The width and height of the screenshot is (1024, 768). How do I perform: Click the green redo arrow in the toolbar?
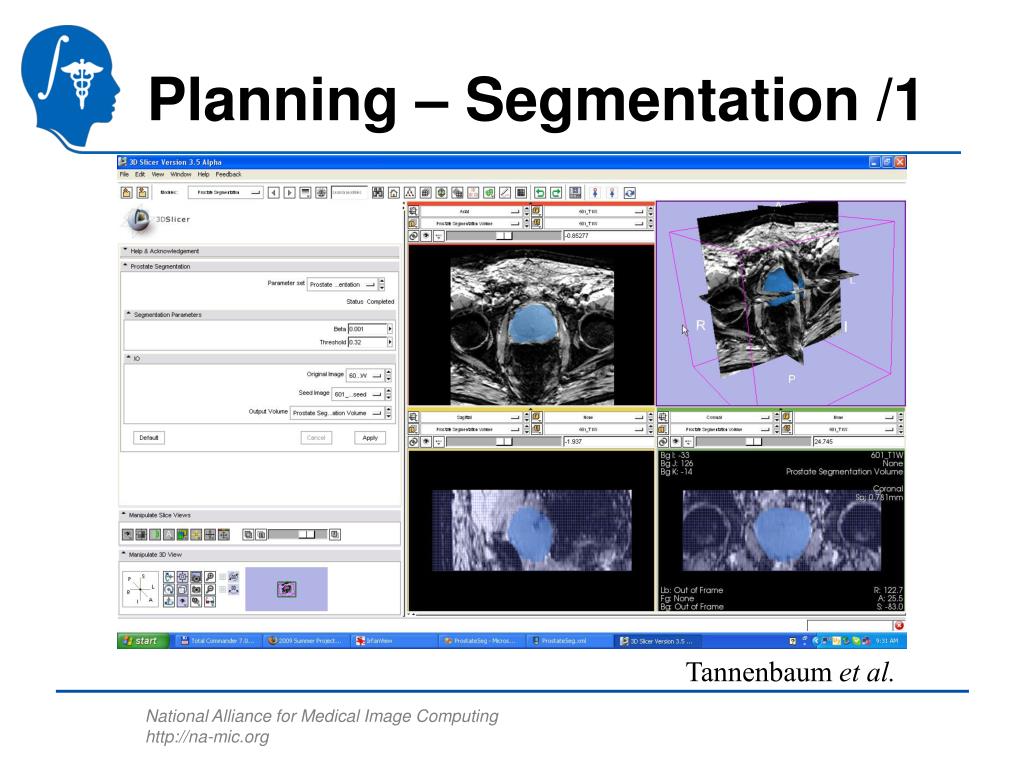[556, 193]
